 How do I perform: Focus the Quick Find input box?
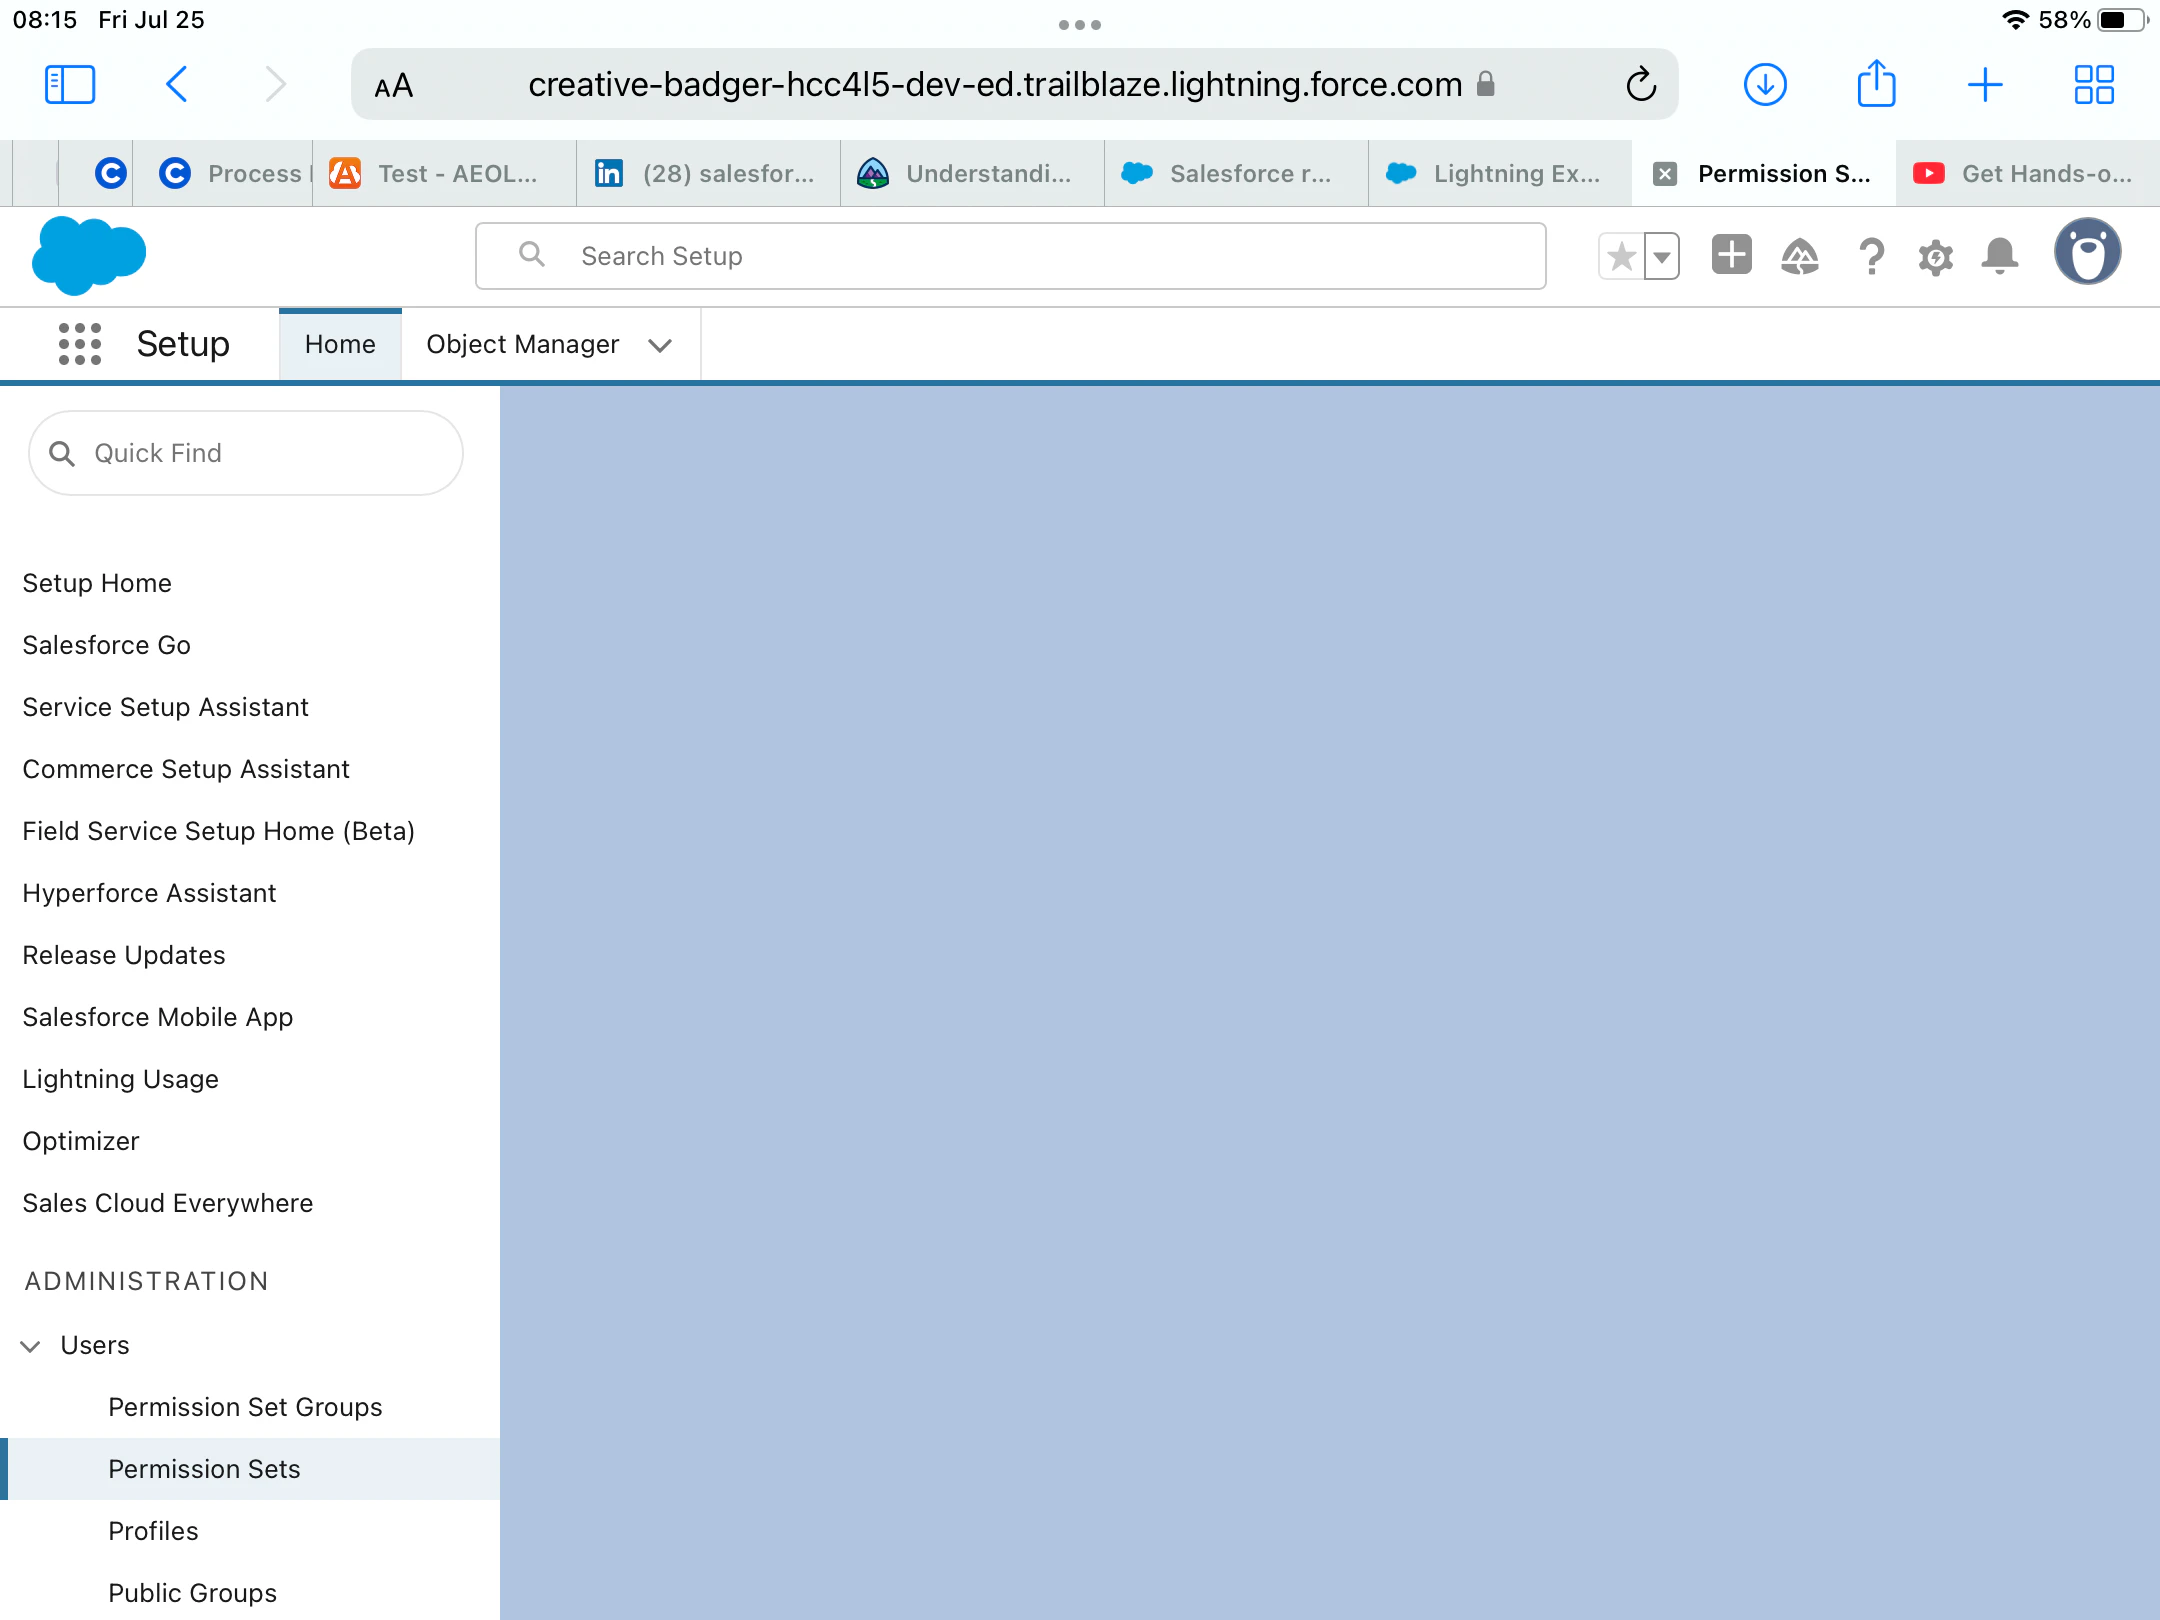[x=246, y=453]
